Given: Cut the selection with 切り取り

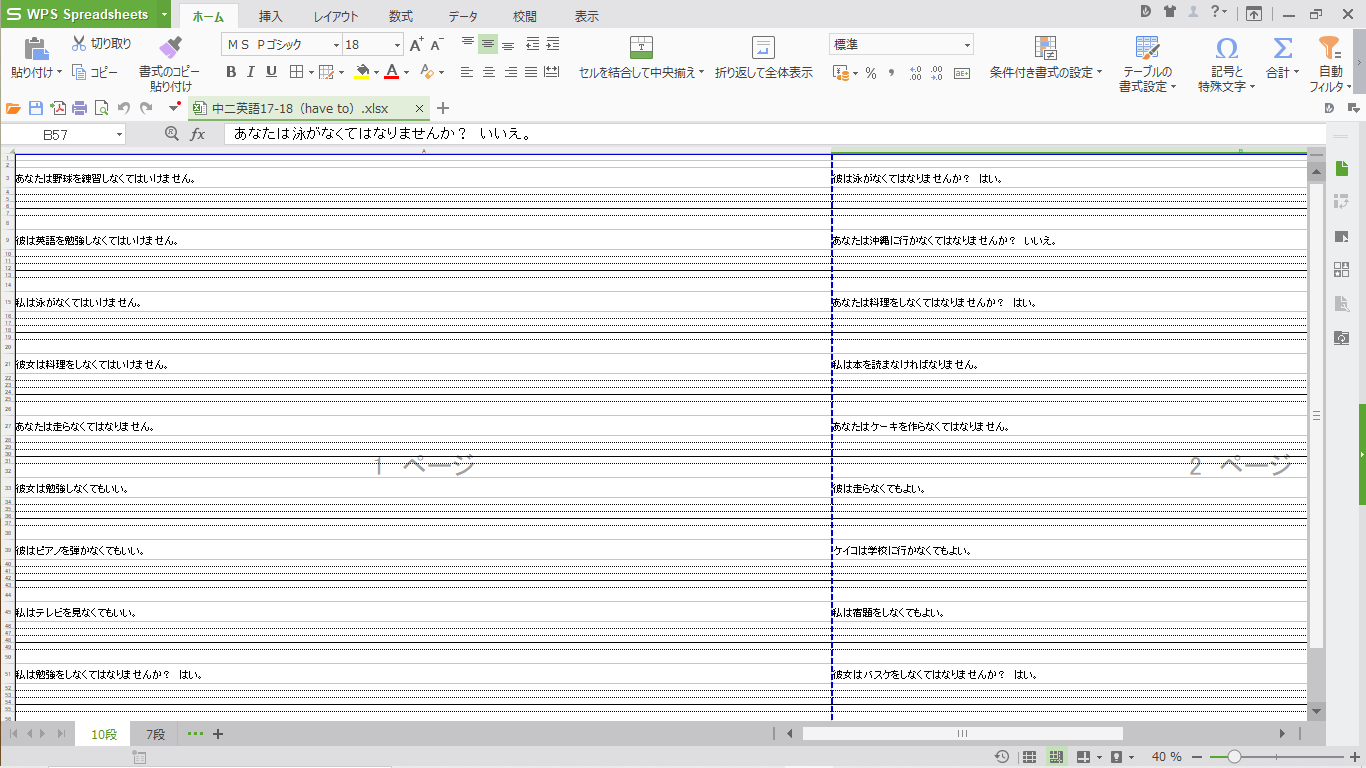Looking at the screenshot, I should [x=101, y=44].
